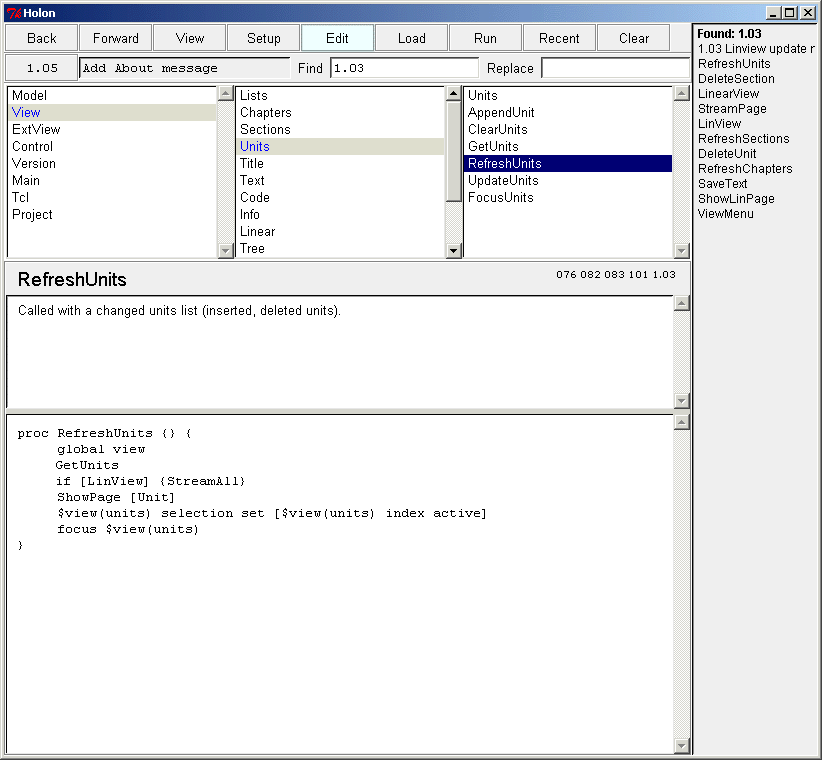Screen dimensions: 822x760
Task: Click revision number 101 in header
Action: [x=639, y=275]
